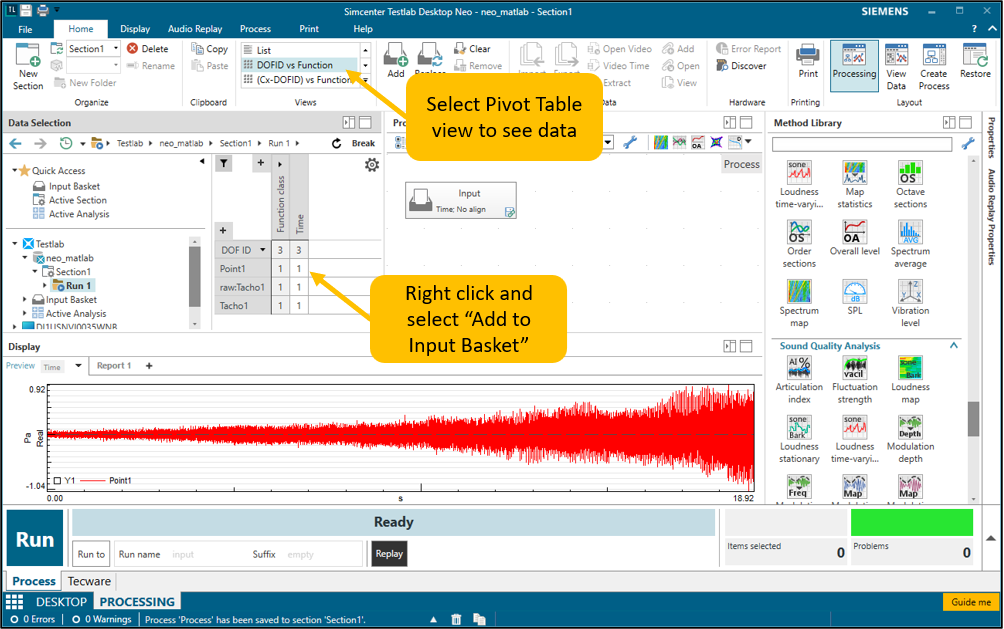Screen dimensions: 1004x629
Task: Pick the Order sections method
Action: coord(799,244)
